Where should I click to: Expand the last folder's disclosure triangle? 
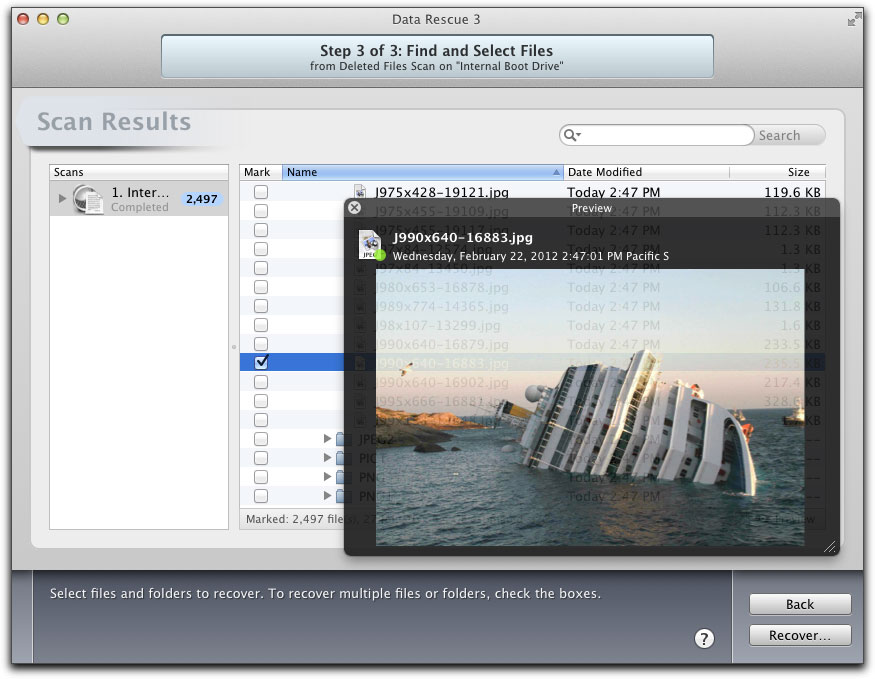327,496
